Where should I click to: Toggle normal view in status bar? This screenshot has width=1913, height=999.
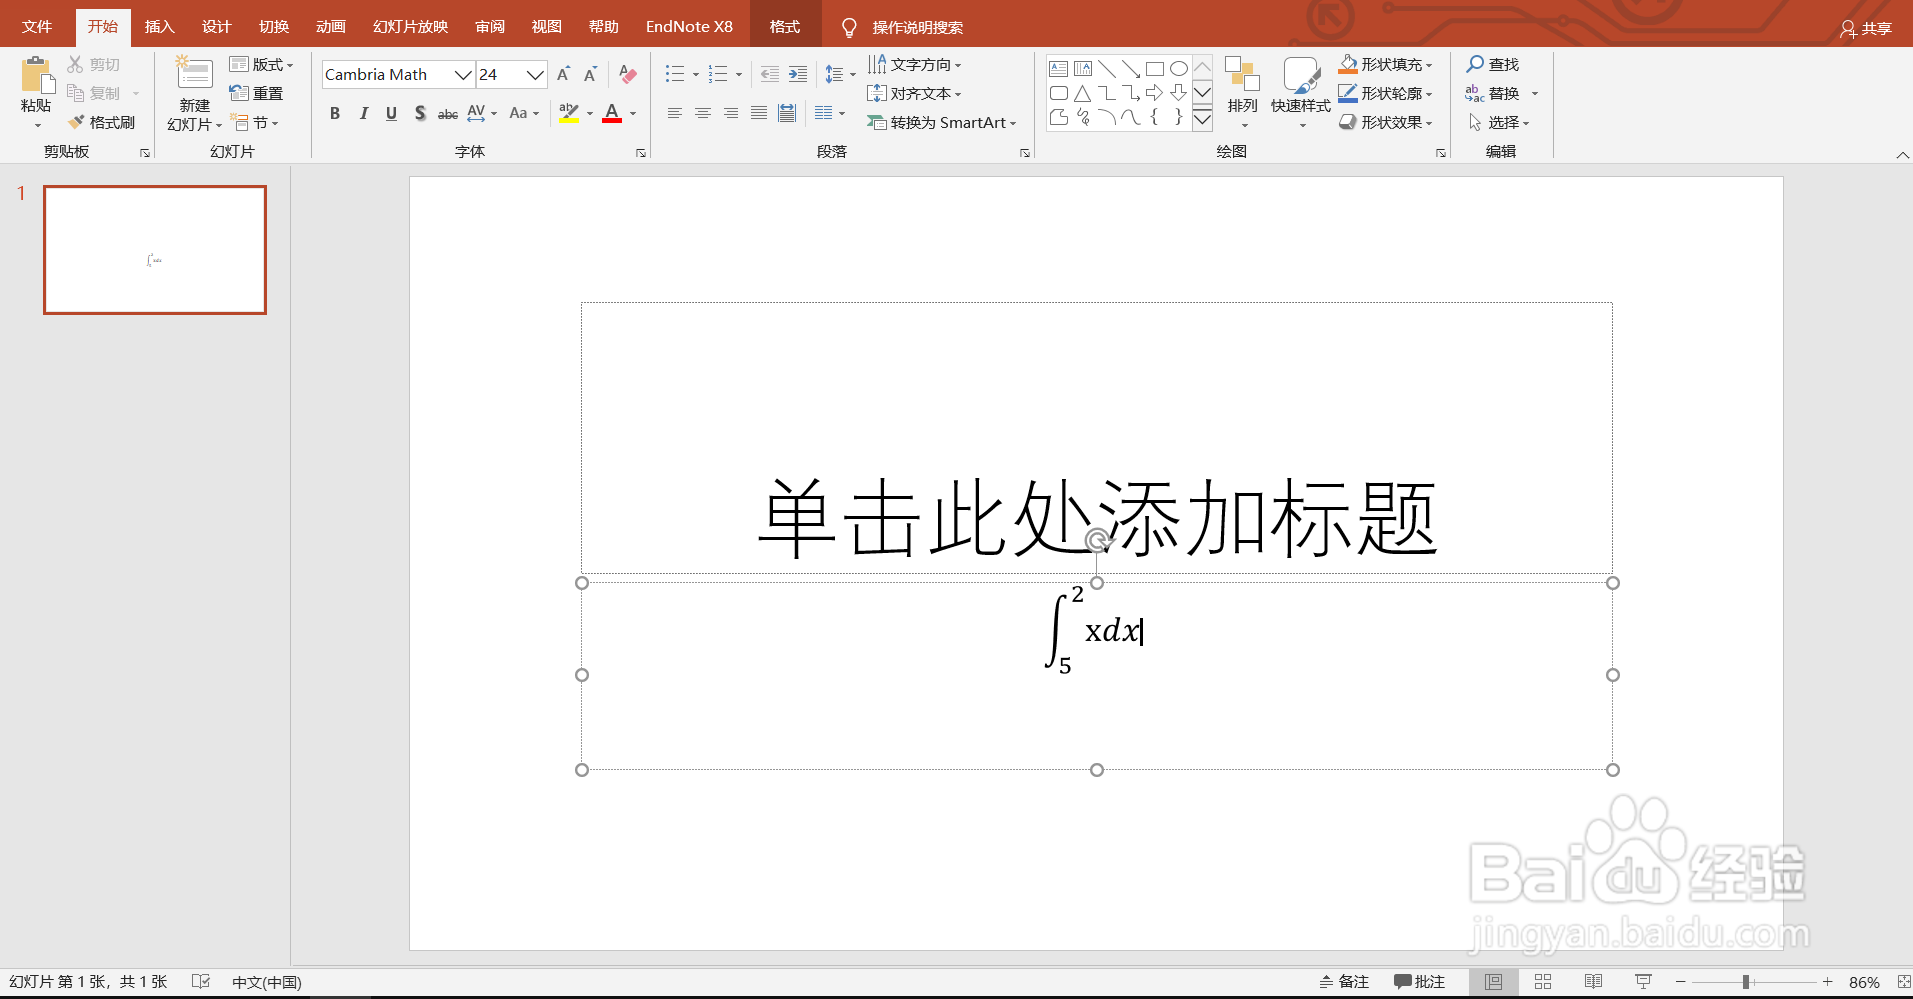tap(1493, 982)
